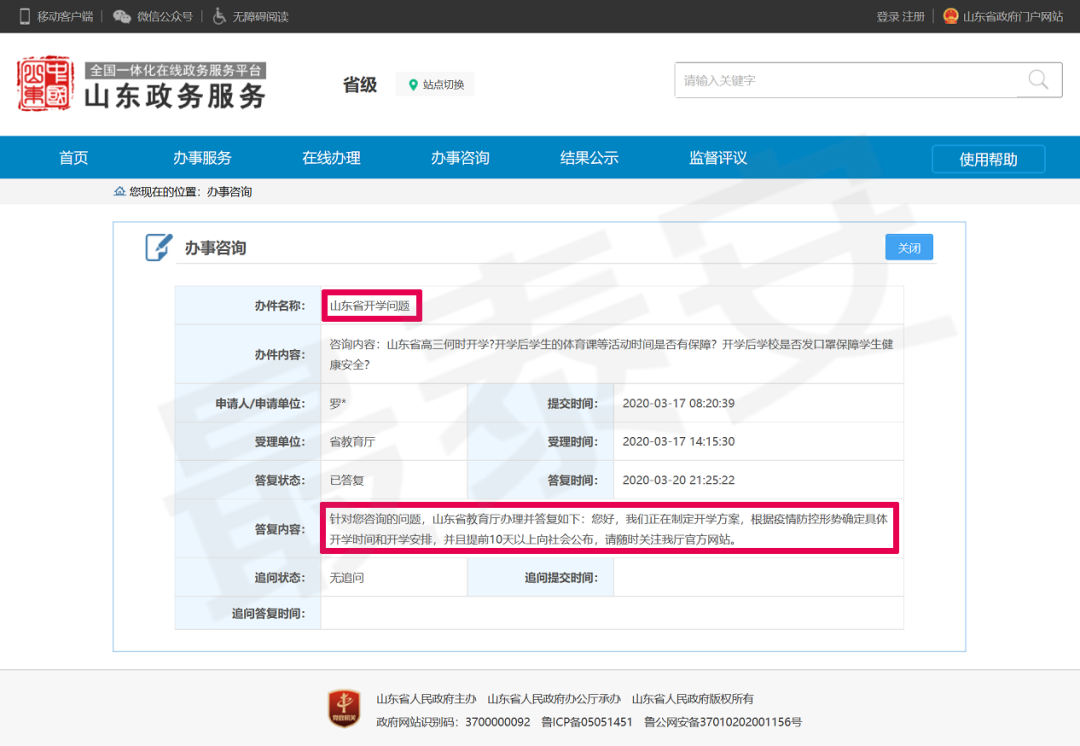1080x746 pixels.
Task: Click the home icon in breadcrumb
Action: tap(120, 191)
